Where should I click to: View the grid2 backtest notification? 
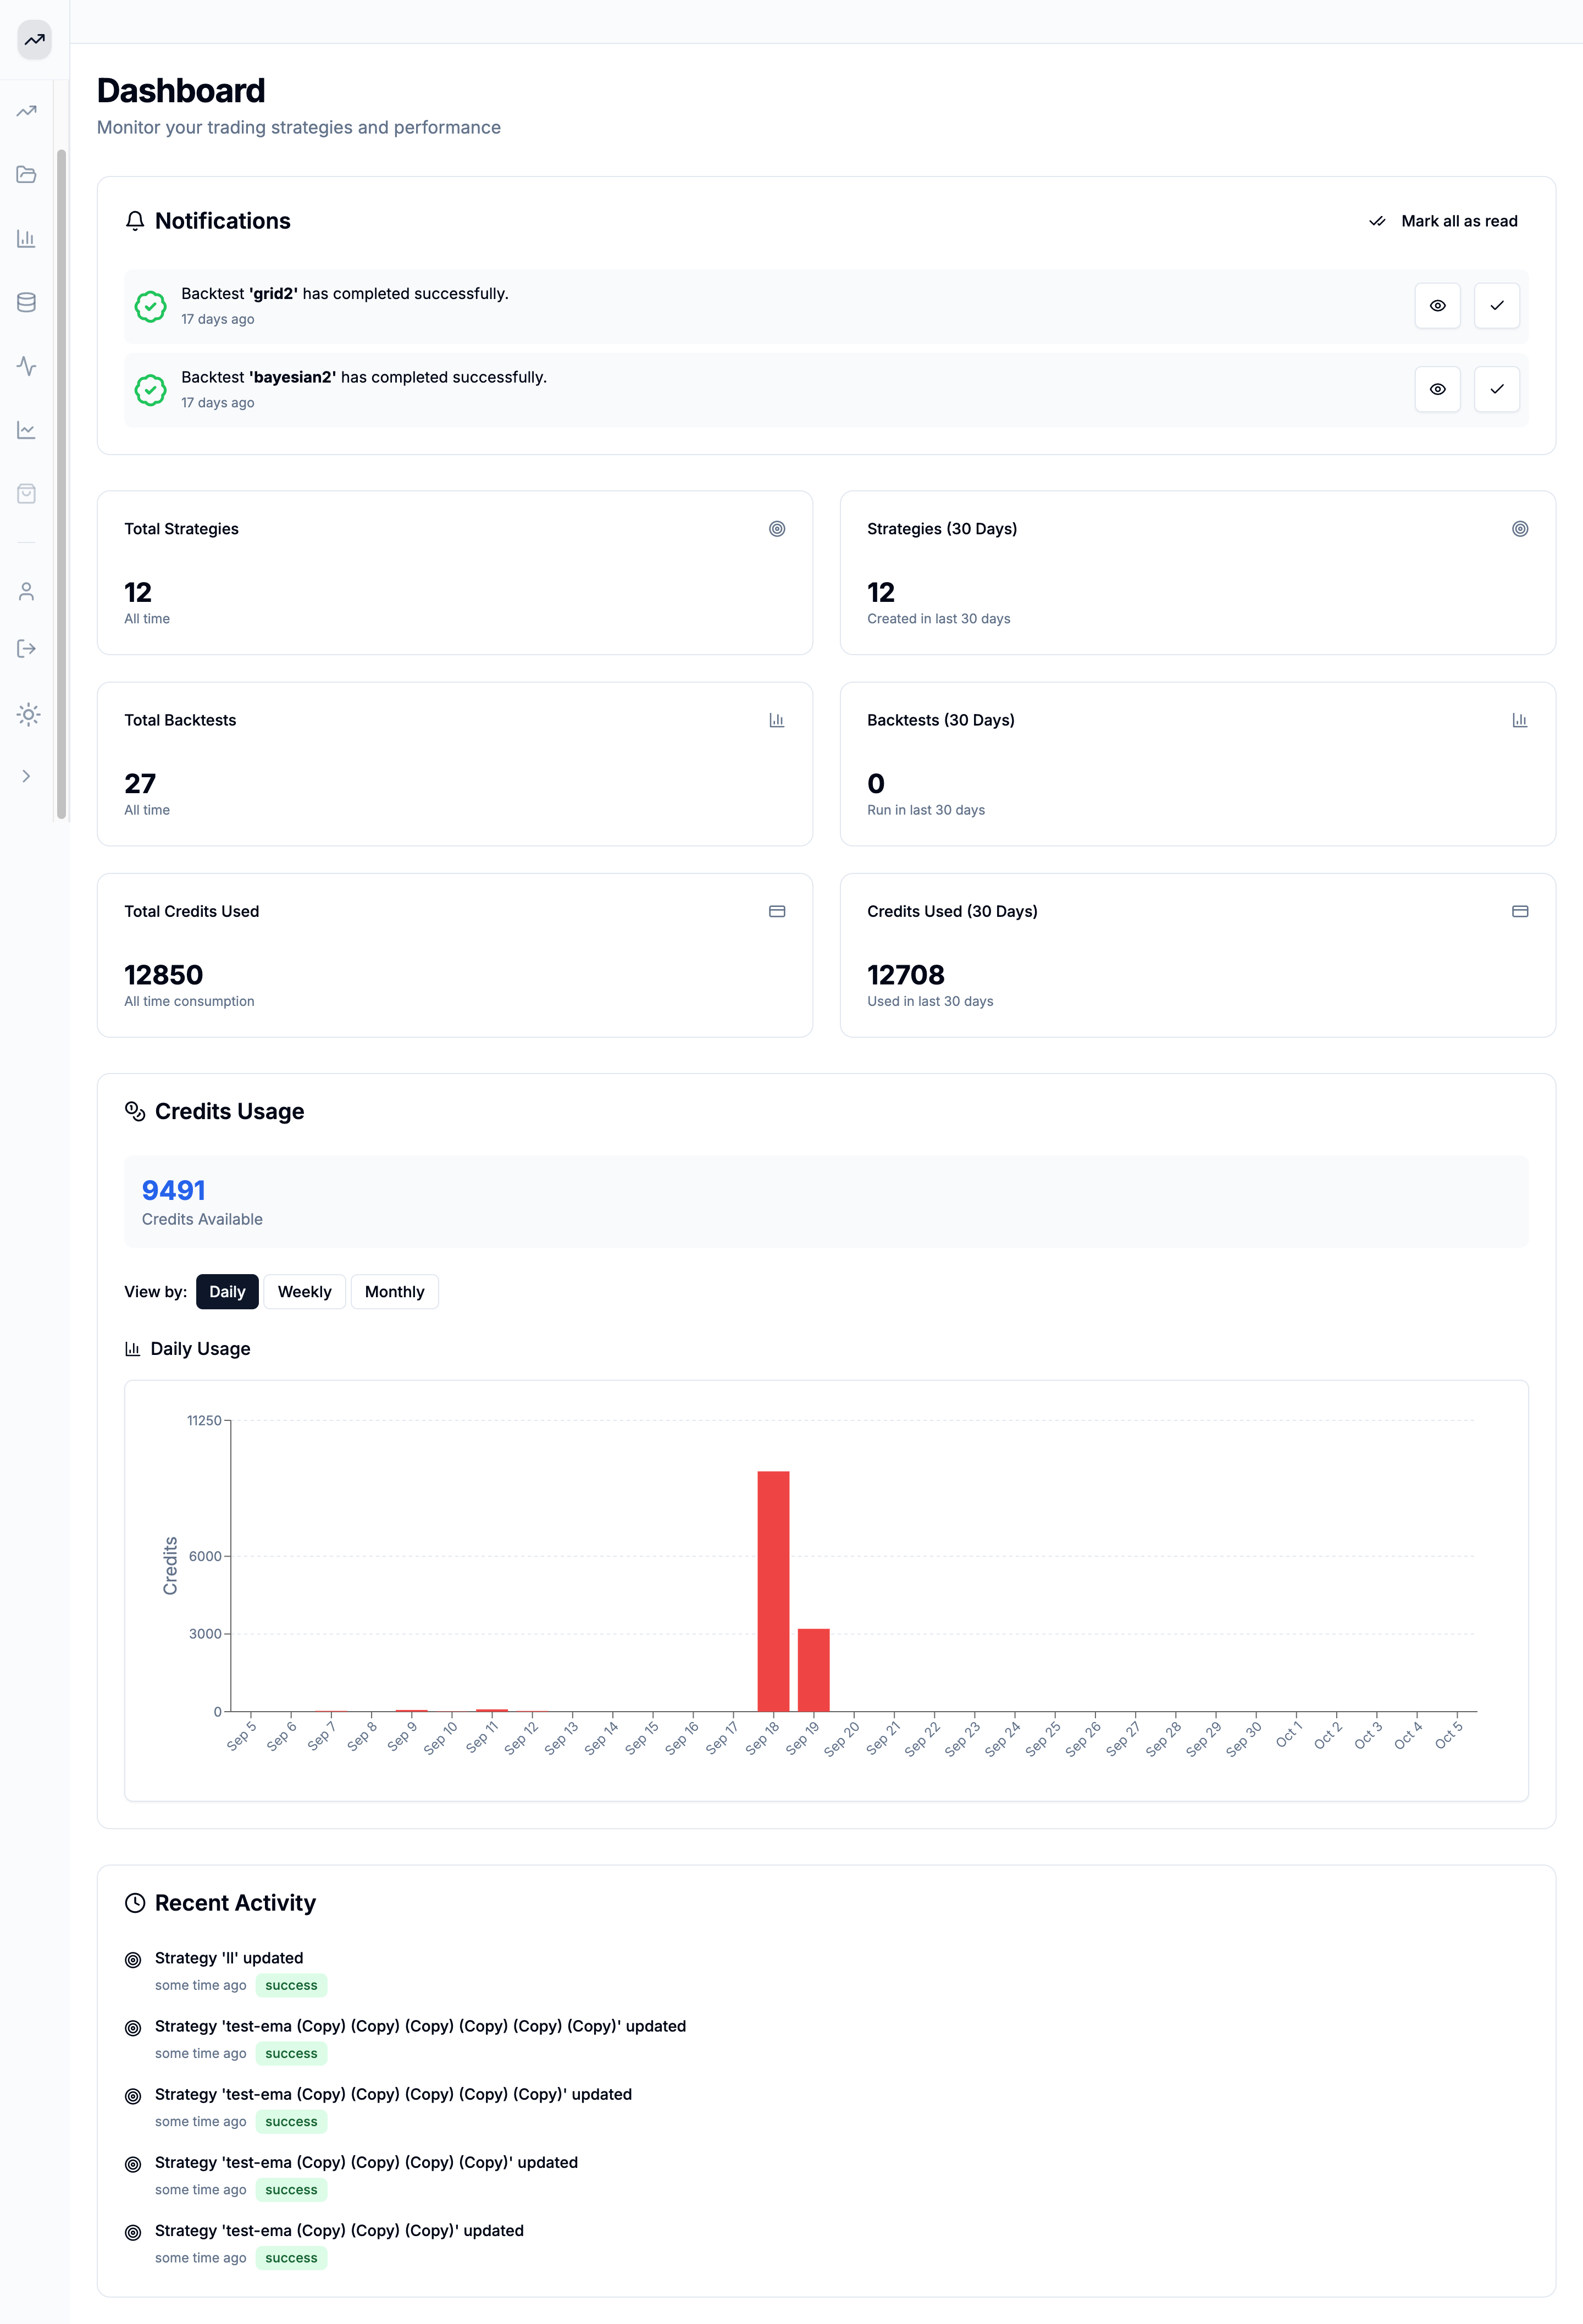pos(1437,306)
